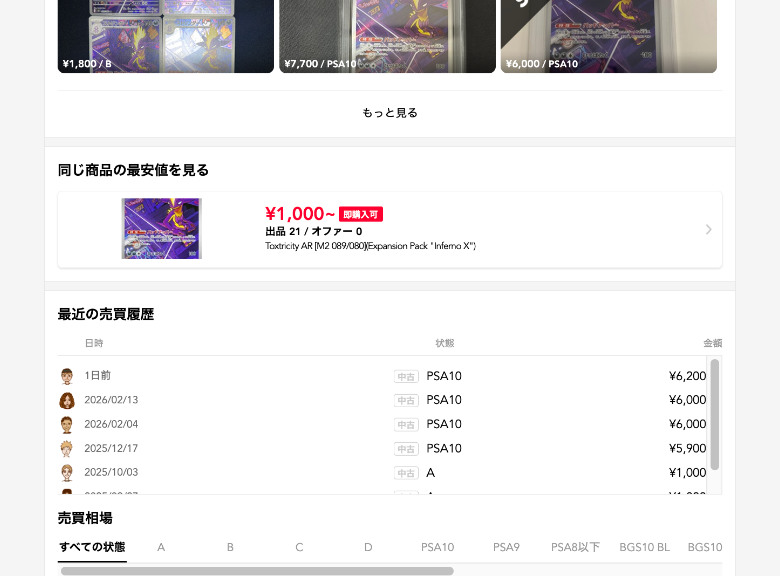Click もっと見る to show more listings

coord(390,113)
